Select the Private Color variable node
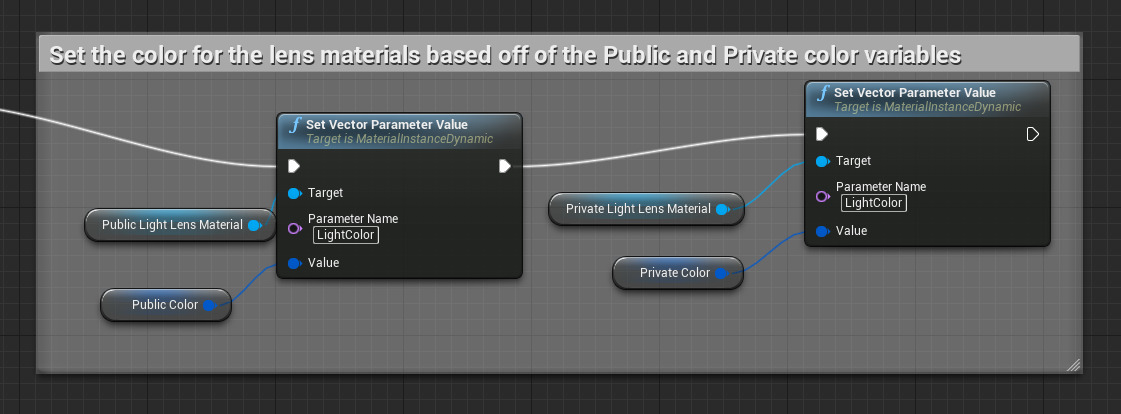Image resolution: width=1121 pixels, height=414 pixels. click(668, 273)
